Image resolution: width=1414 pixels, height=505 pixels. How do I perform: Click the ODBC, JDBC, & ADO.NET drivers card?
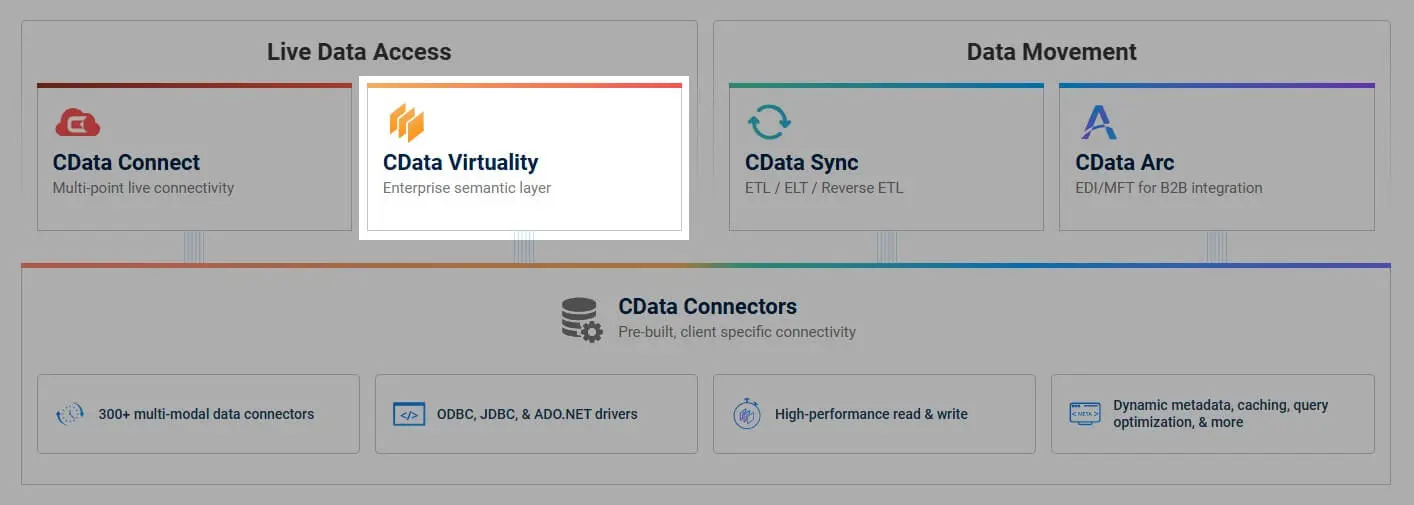(x=537, y=414)
